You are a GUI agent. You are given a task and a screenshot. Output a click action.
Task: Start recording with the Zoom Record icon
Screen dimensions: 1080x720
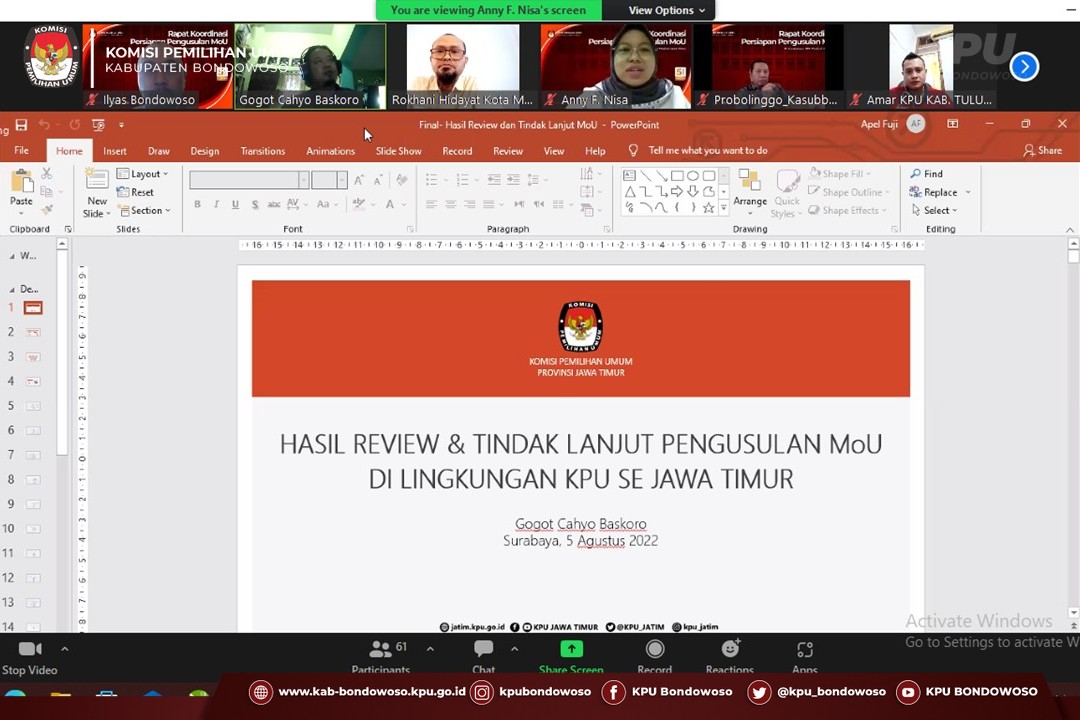tap(655, 650)
